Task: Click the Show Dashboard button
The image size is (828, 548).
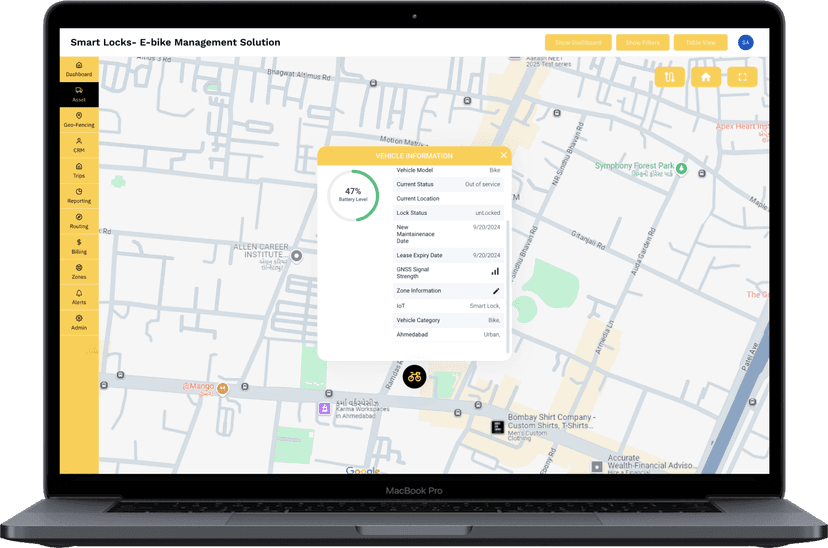Action: 578,43
